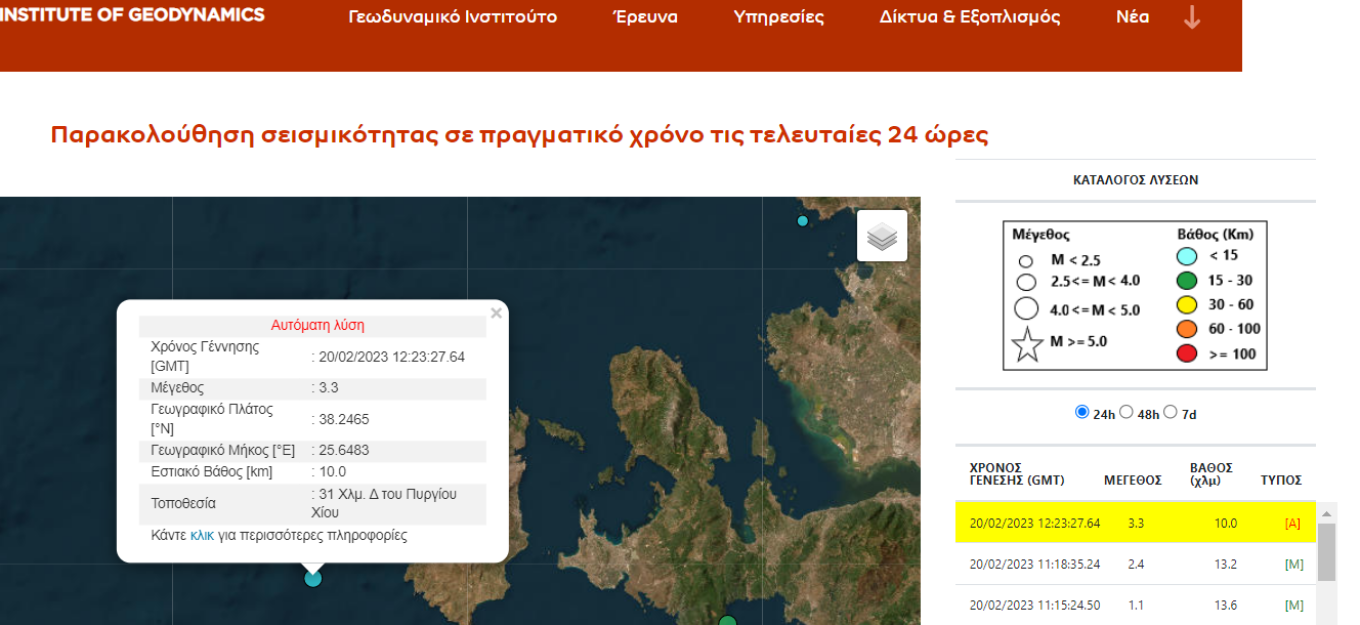
Task: Click the red >= 100 depth legend circle
Action: (1187, 353)
